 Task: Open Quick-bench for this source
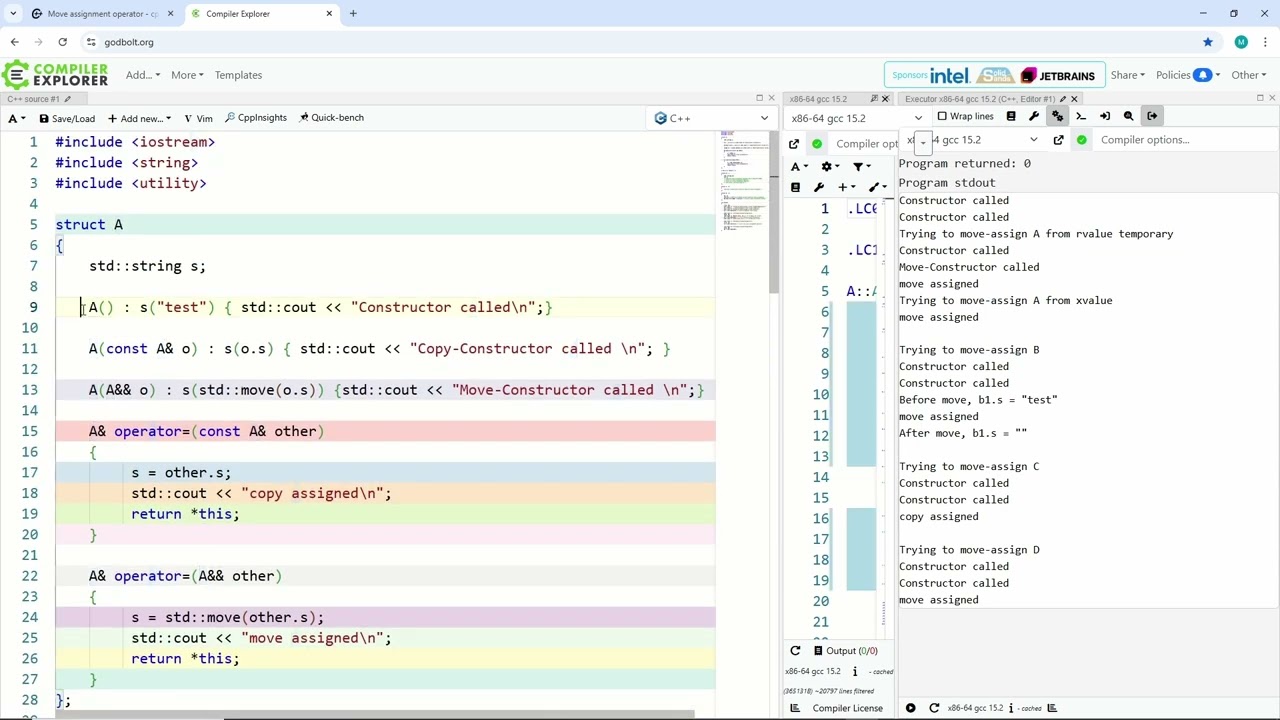[331, 118]
